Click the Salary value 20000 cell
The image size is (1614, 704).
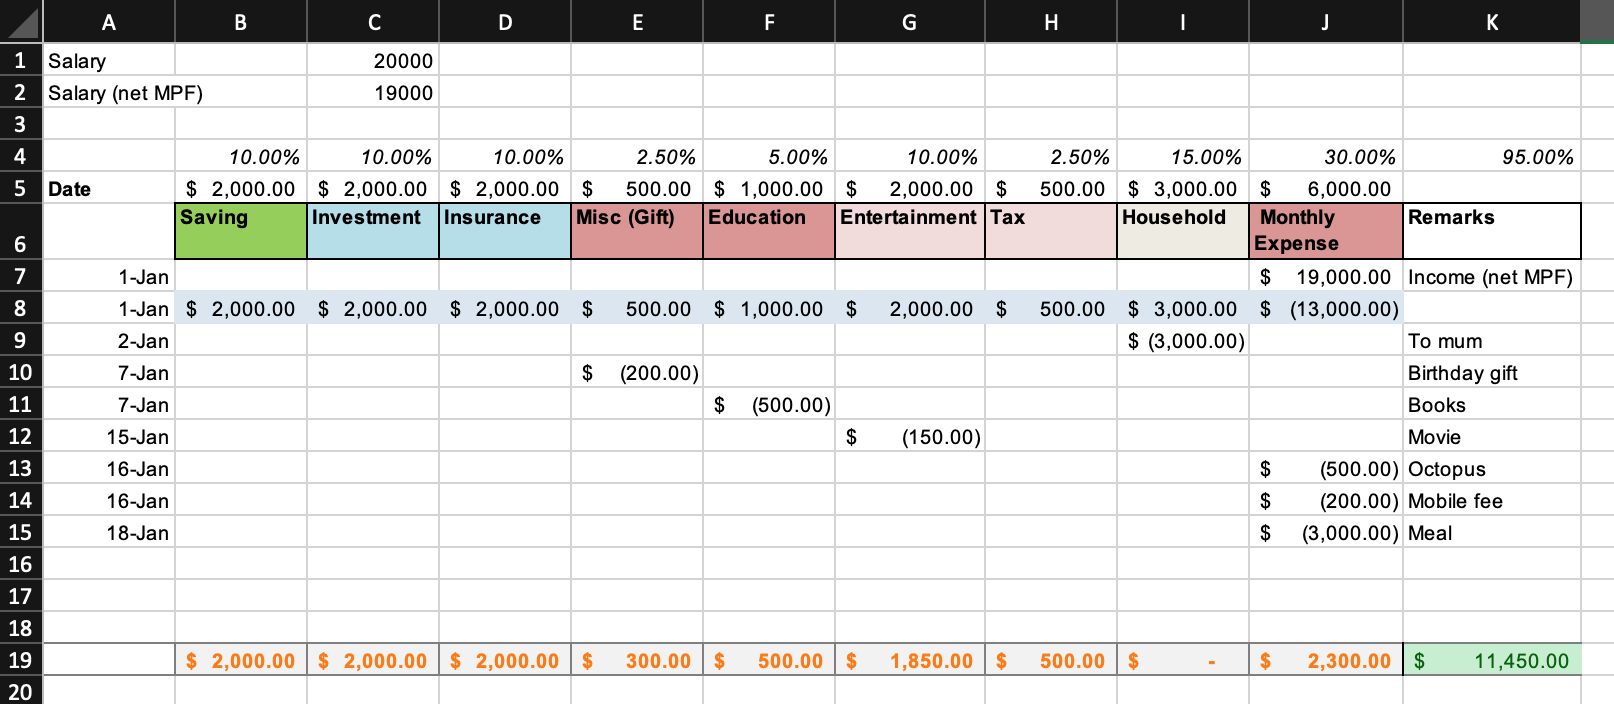coord(373,61)
